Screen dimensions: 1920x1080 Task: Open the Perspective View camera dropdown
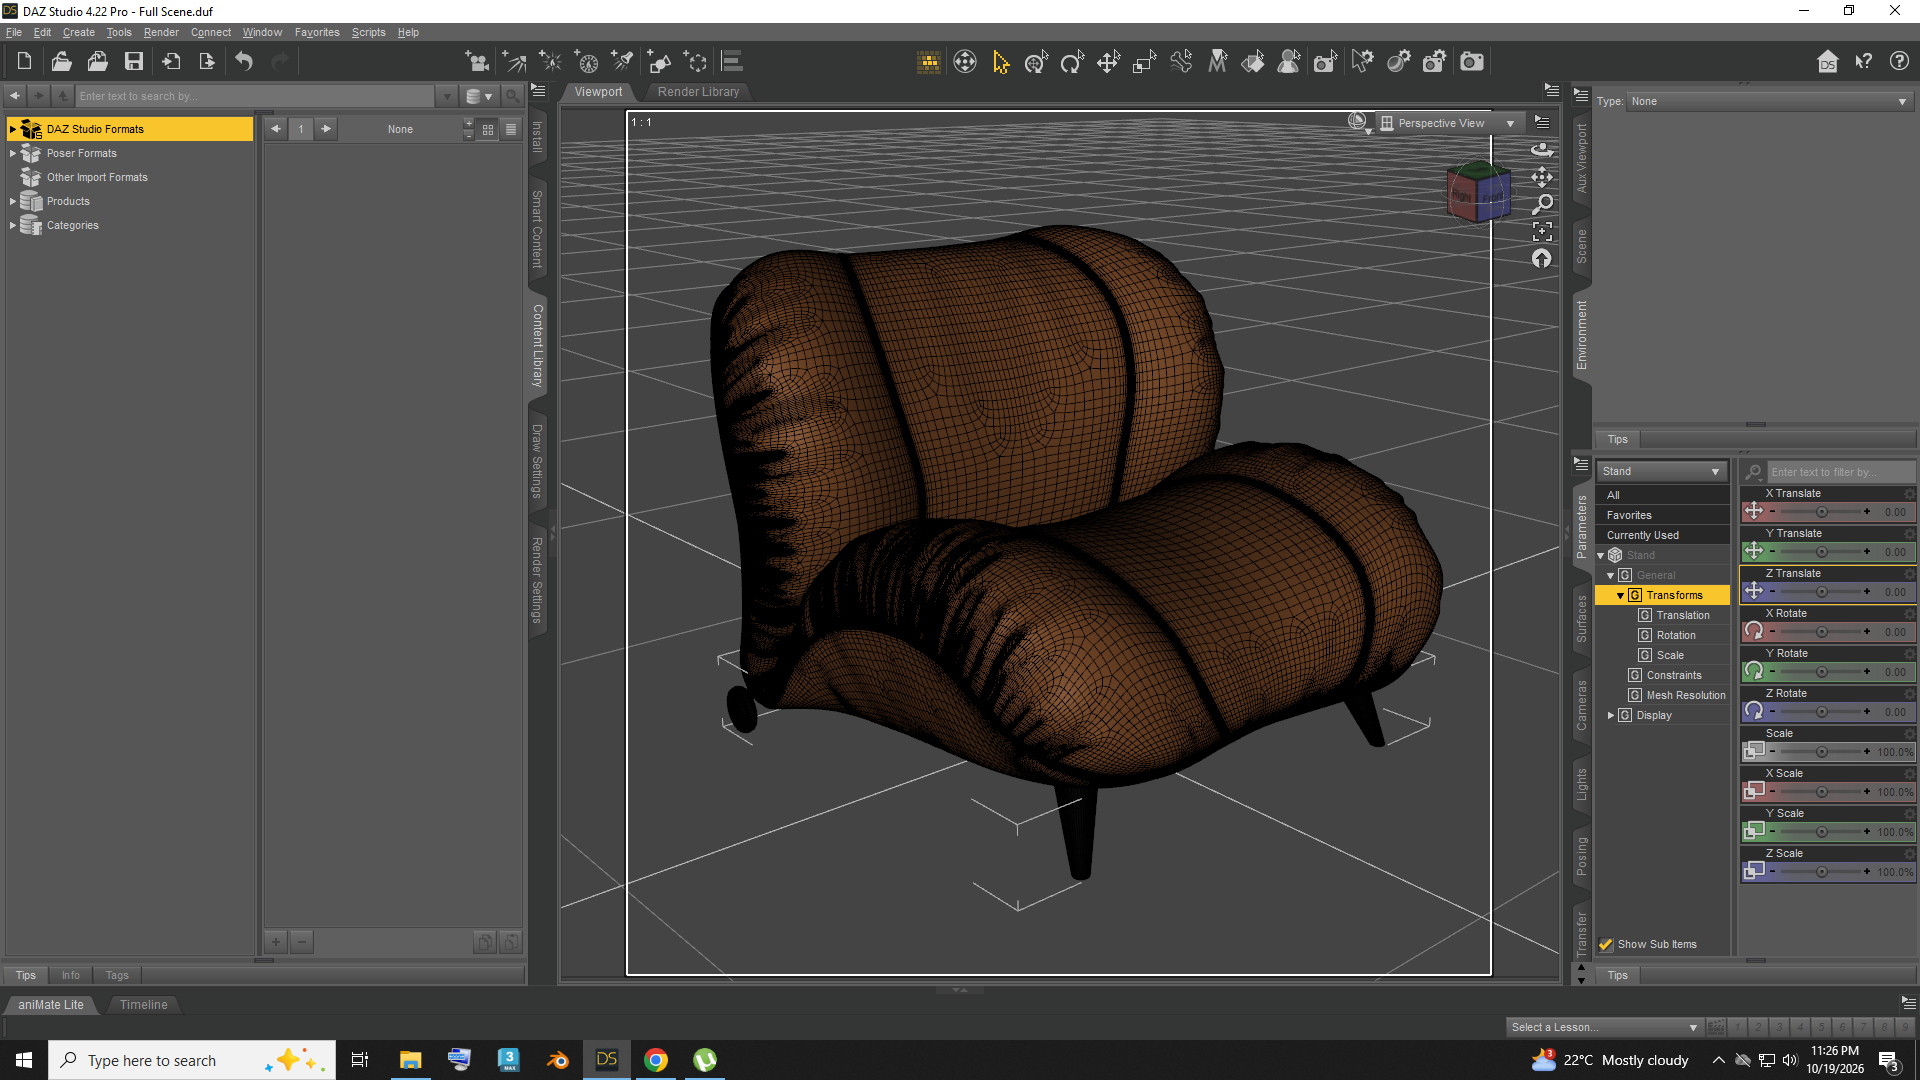coord(1450,123)
